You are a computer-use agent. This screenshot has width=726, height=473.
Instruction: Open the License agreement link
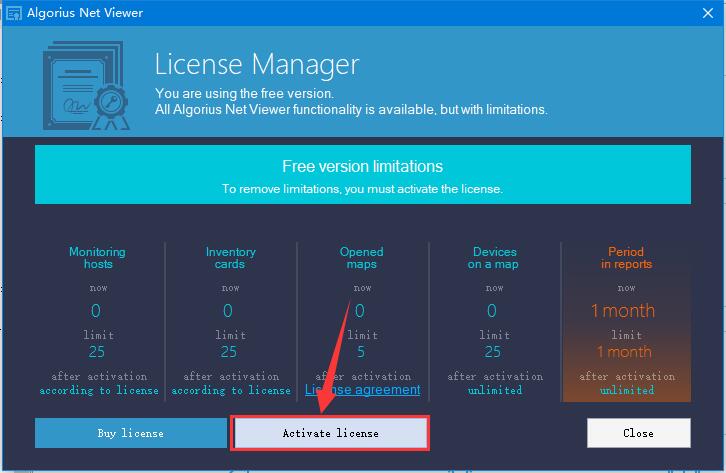(362, 389)
